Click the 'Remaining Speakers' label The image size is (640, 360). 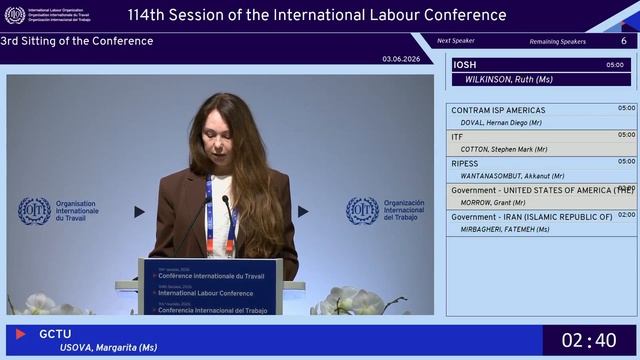[x=557, y=42]
